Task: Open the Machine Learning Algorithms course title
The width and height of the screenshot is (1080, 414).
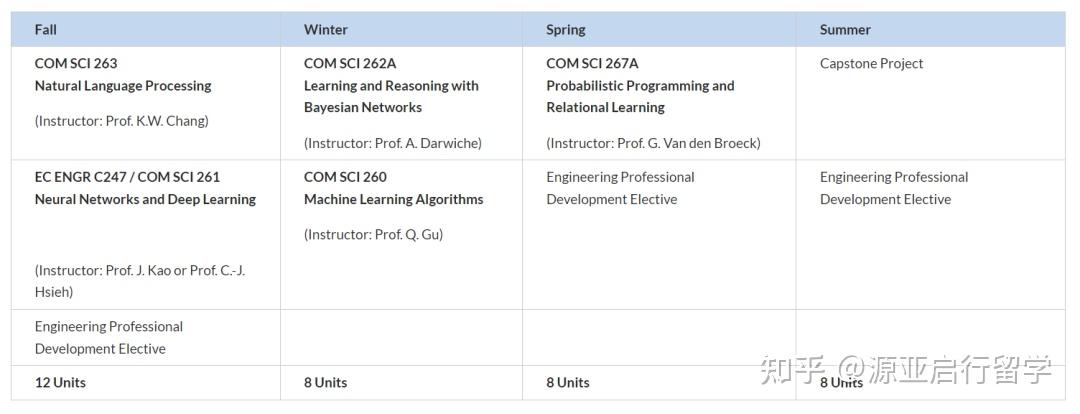Action: click(x=393, y=199)
